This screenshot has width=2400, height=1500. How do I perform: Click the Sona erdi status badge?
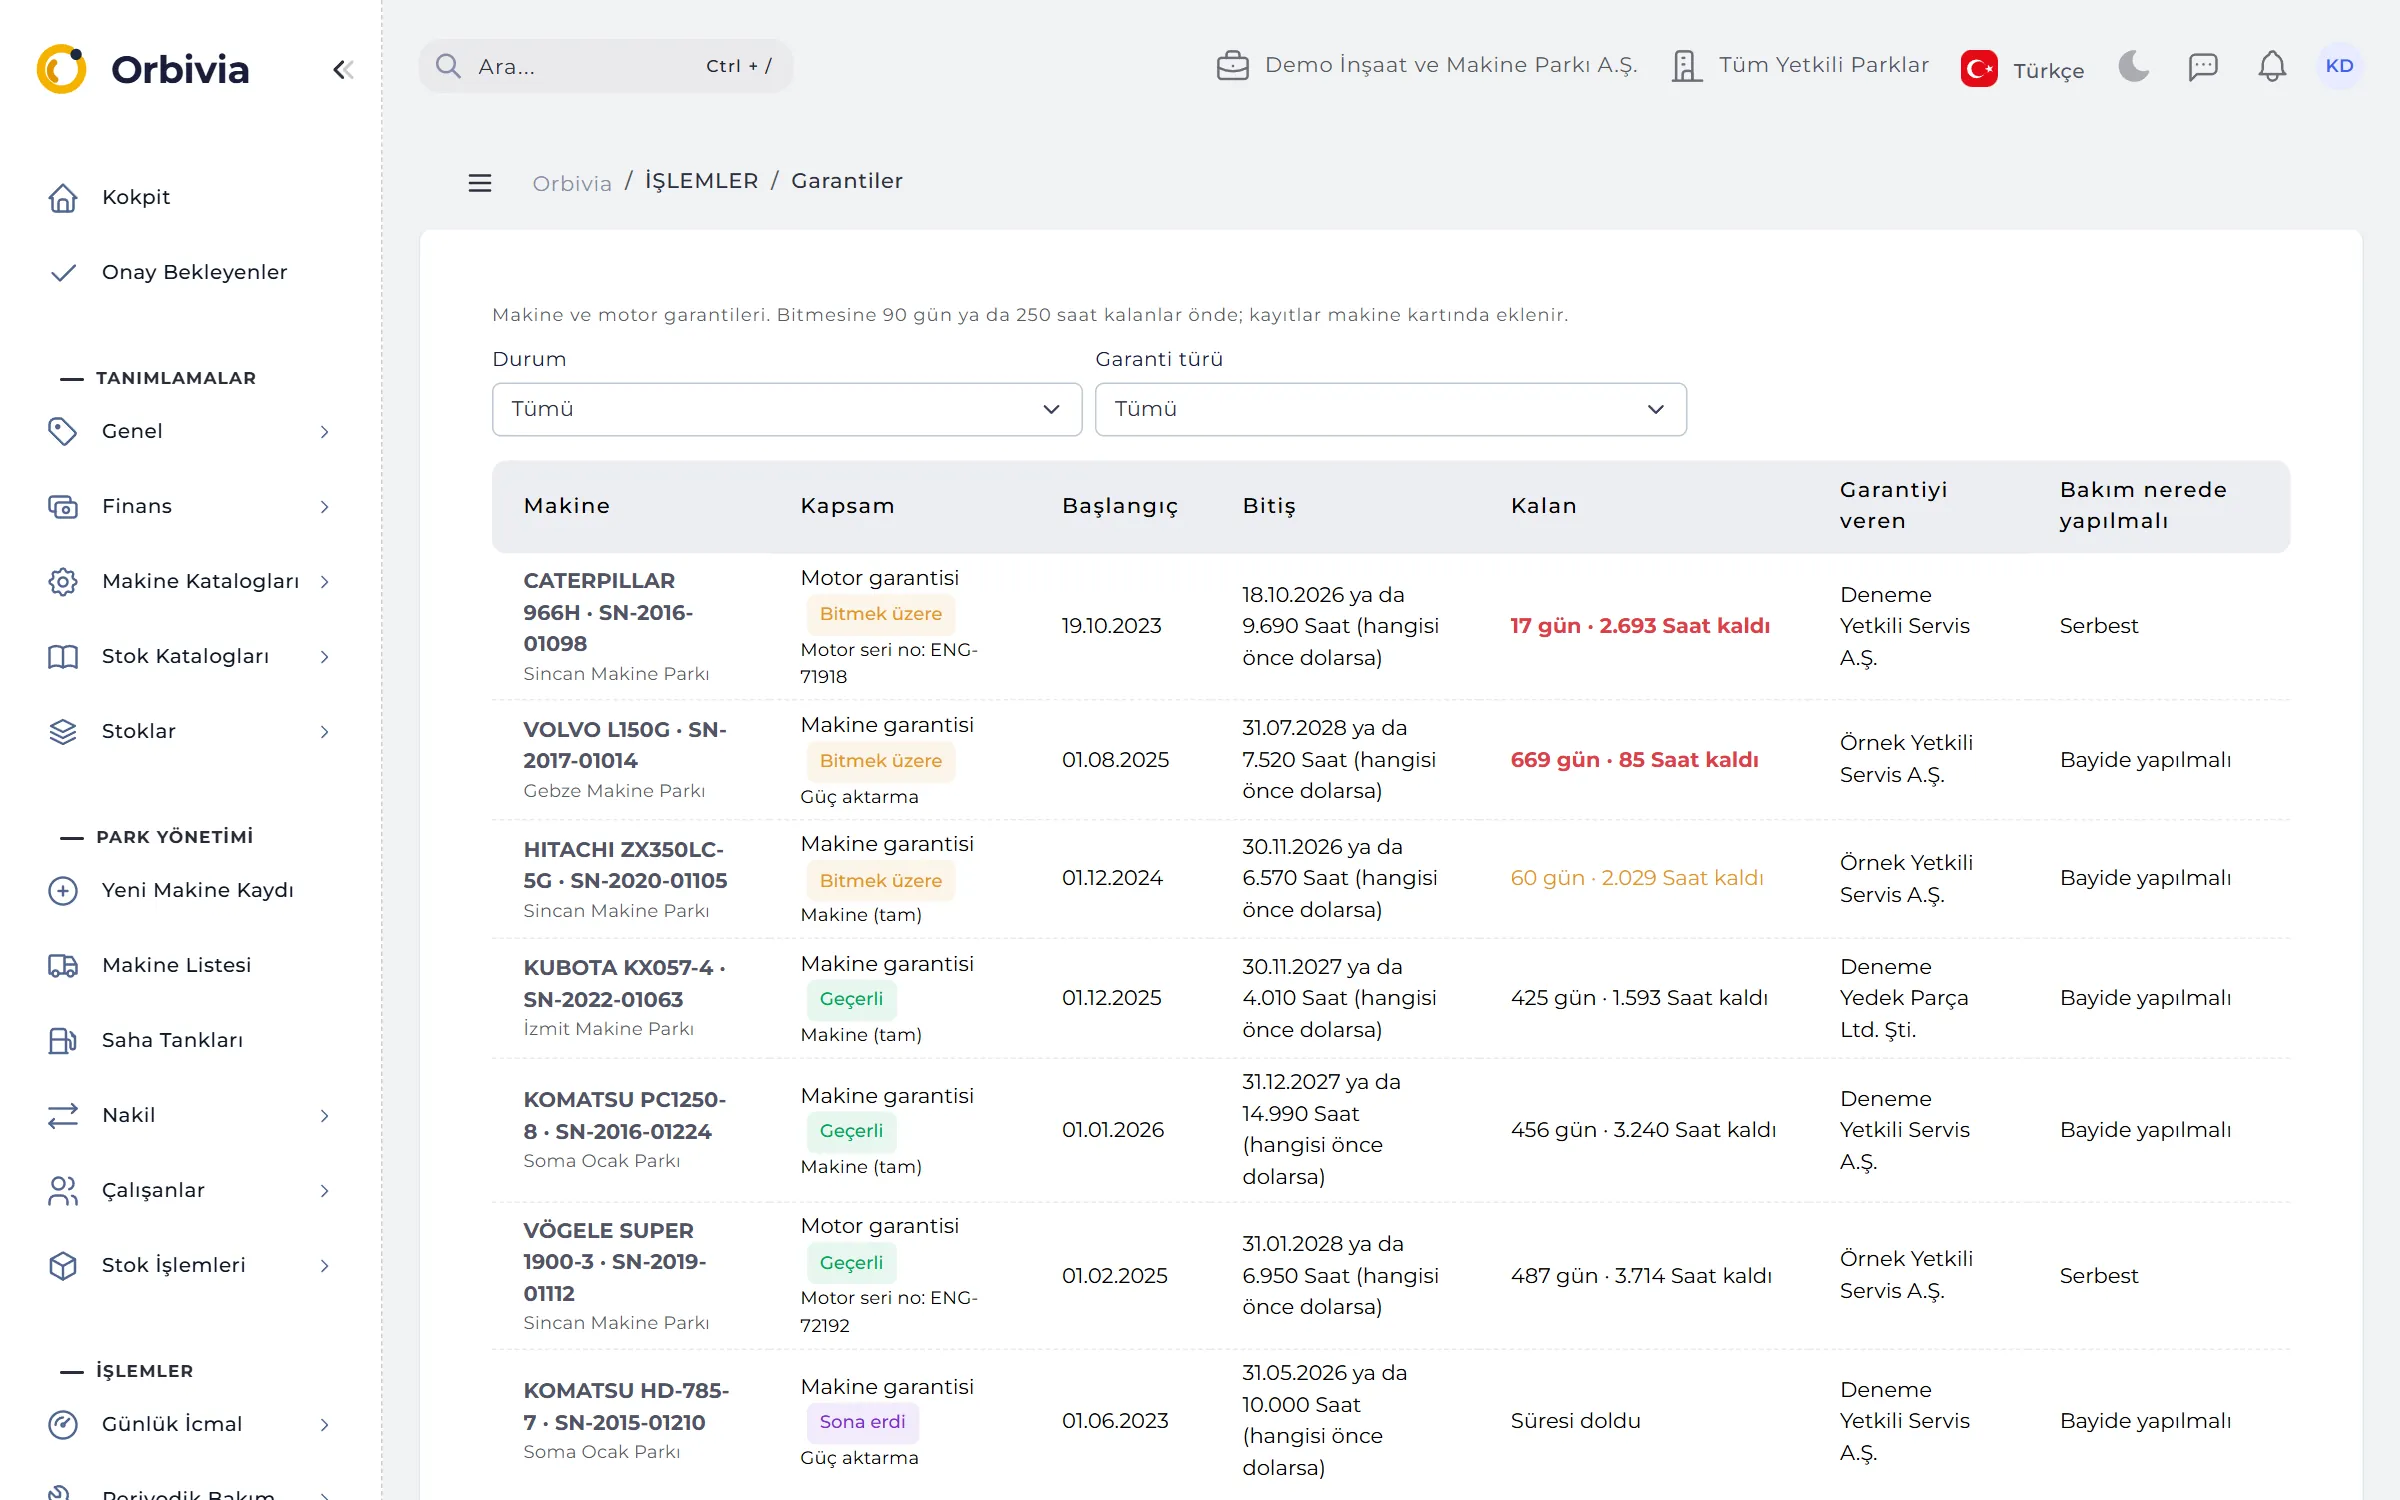pyautogui.click(x=862, y=1421)
